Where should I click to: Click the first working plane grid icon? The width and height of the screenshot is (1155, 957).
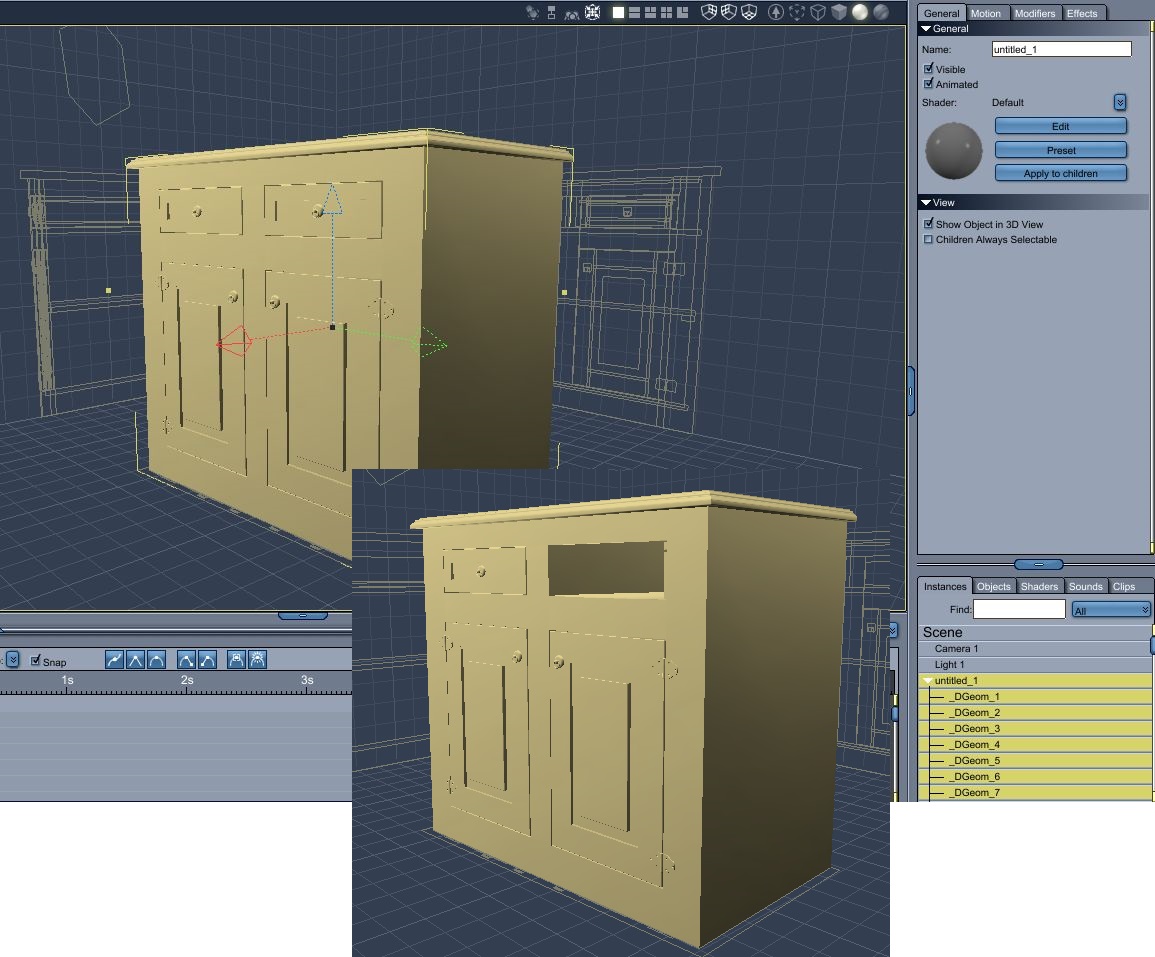(x=709, y=13)
